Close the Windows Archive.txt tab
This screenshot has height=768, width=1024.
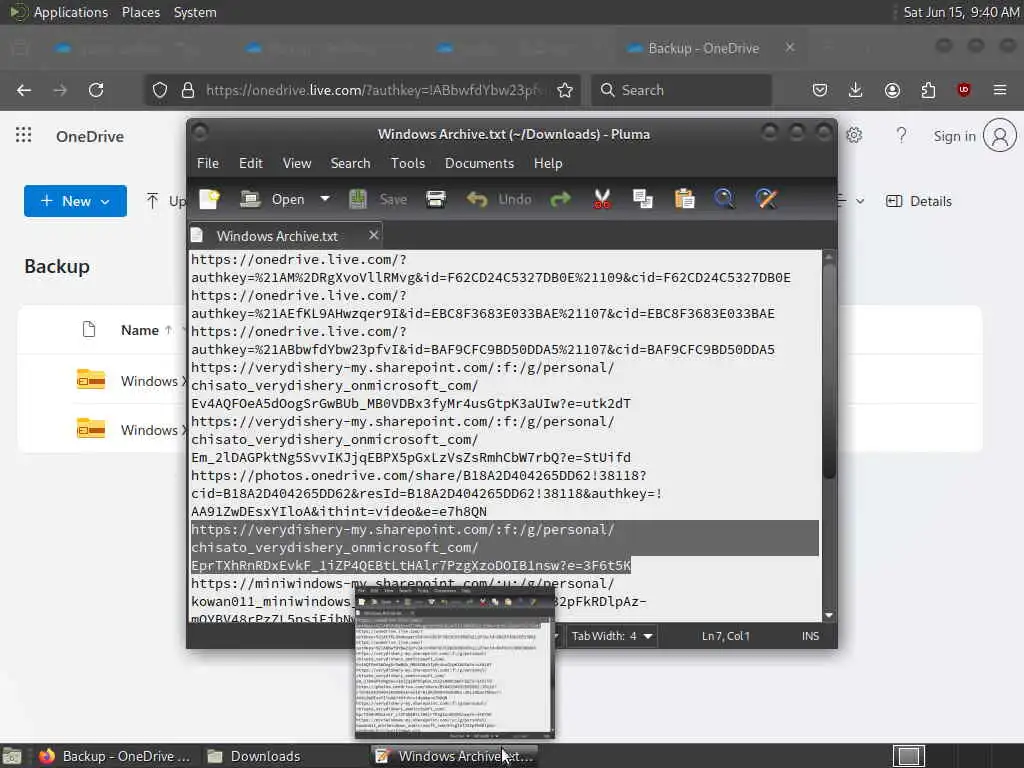[x=373, y=235]
